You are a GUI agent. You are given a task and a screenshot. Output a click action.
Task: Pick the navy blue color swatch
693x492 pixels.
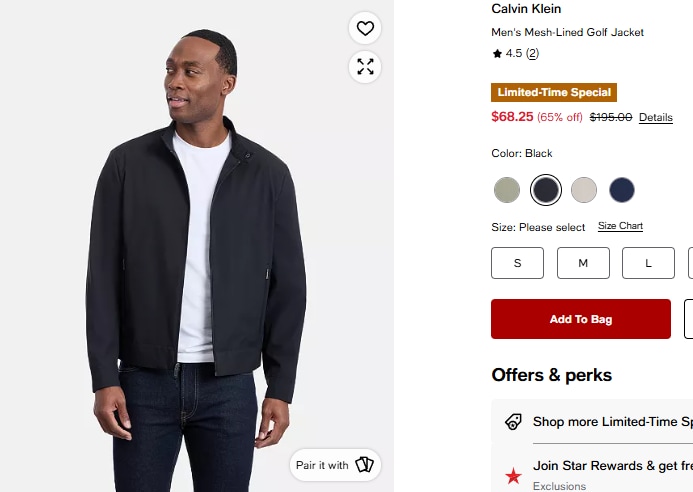622,190
